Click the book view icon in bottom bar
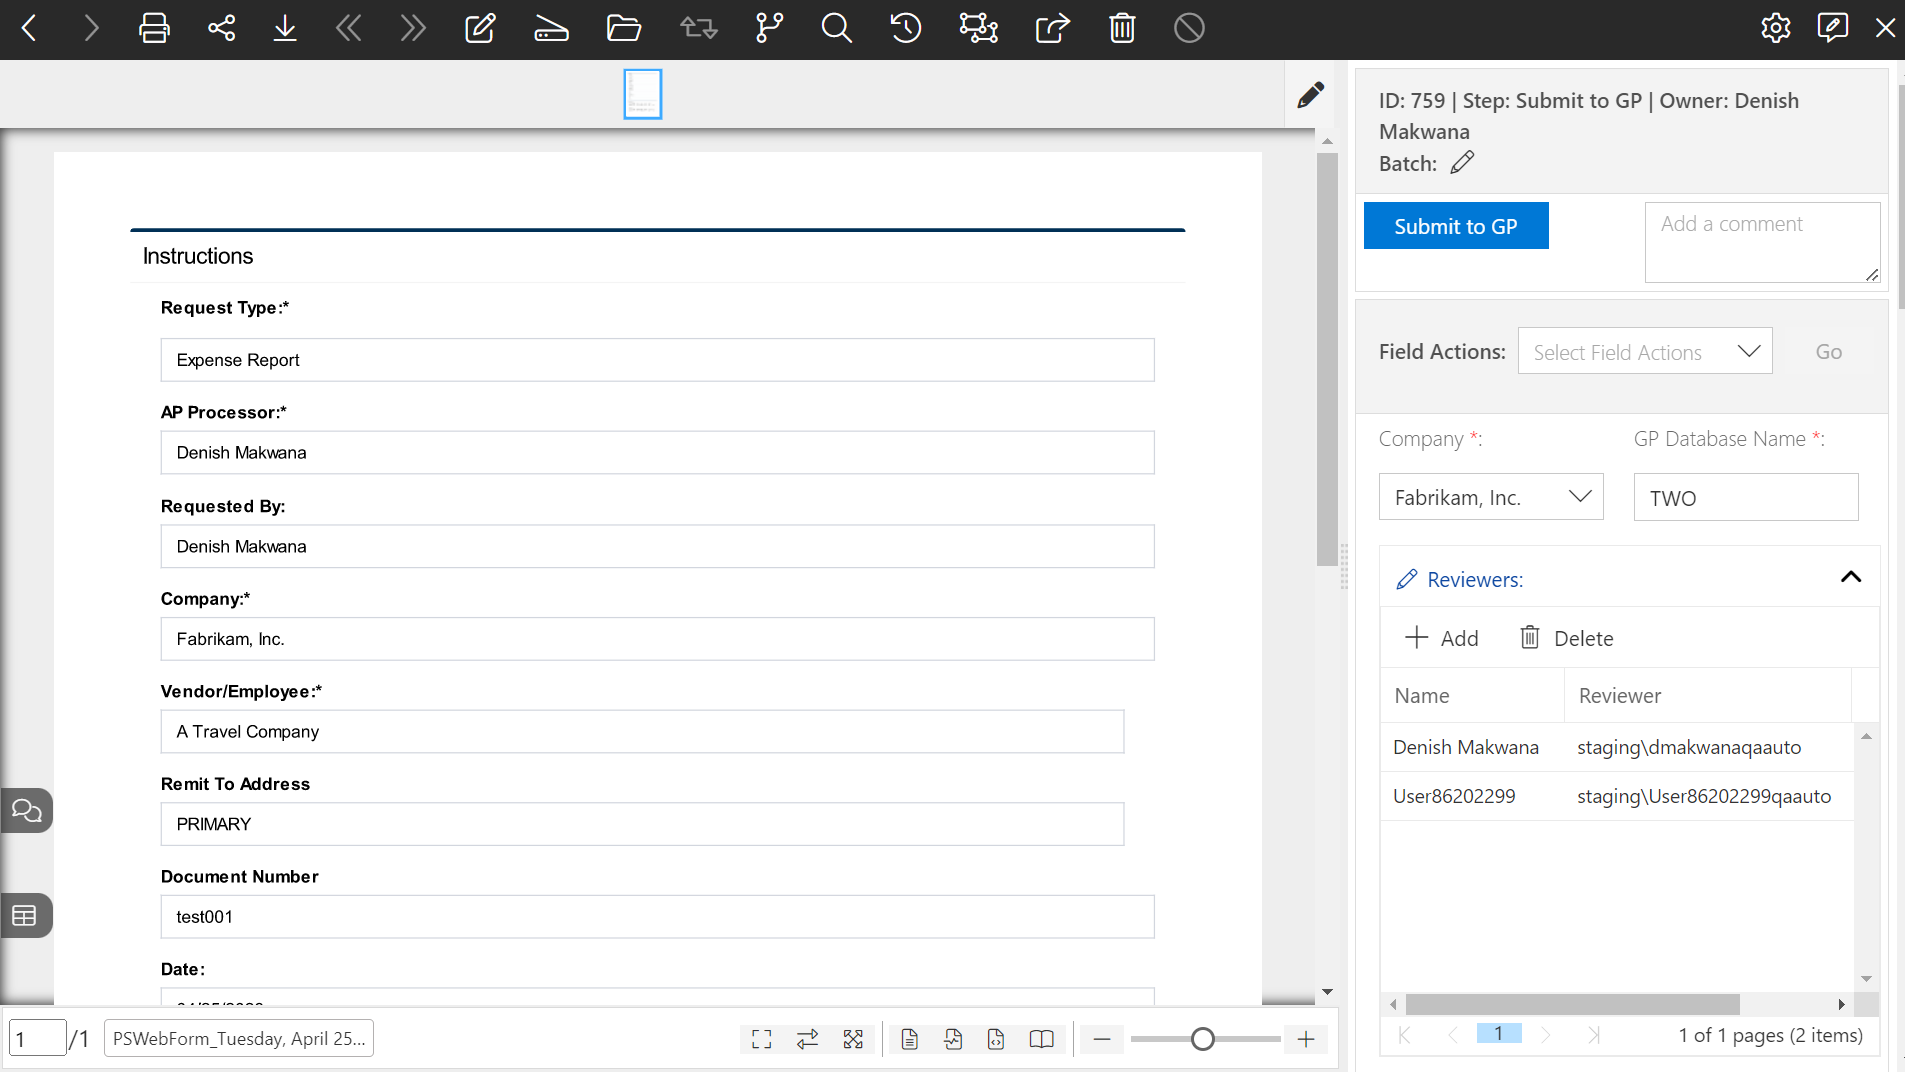 point(1041,1040)
